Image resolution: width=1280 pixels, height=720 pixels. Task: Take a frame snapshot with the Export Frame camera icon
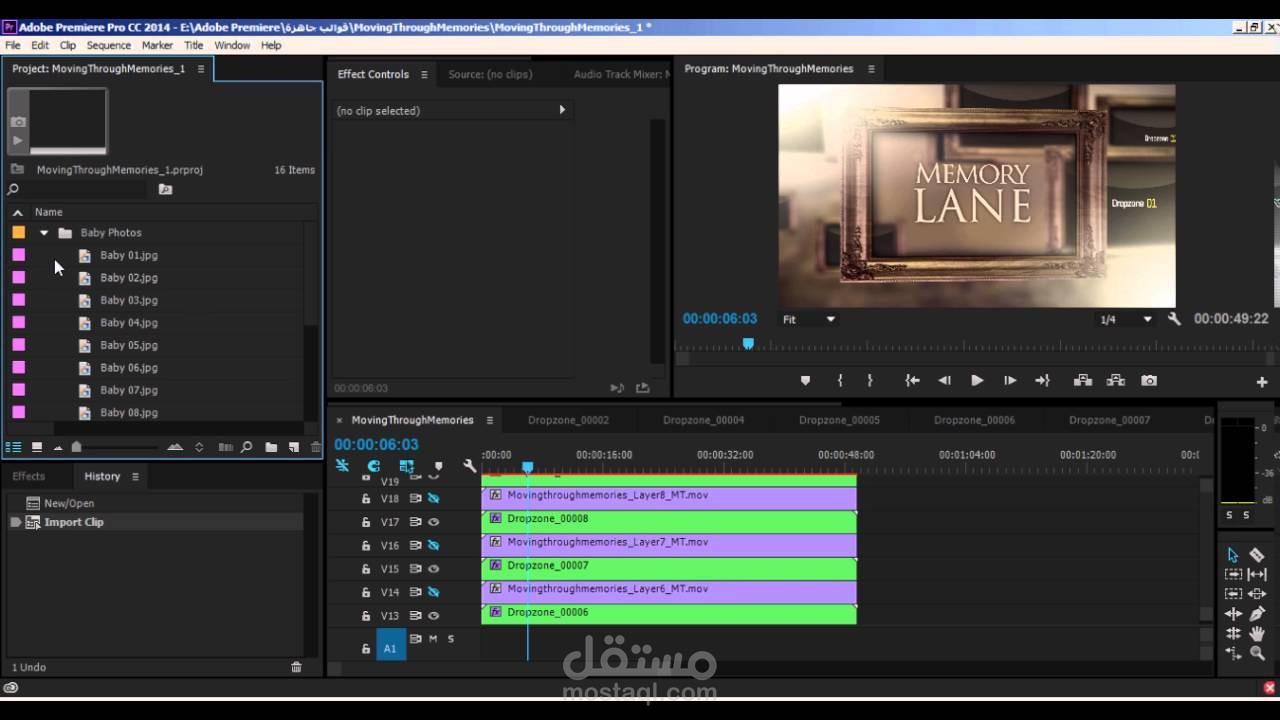[x=1148, y=380]
